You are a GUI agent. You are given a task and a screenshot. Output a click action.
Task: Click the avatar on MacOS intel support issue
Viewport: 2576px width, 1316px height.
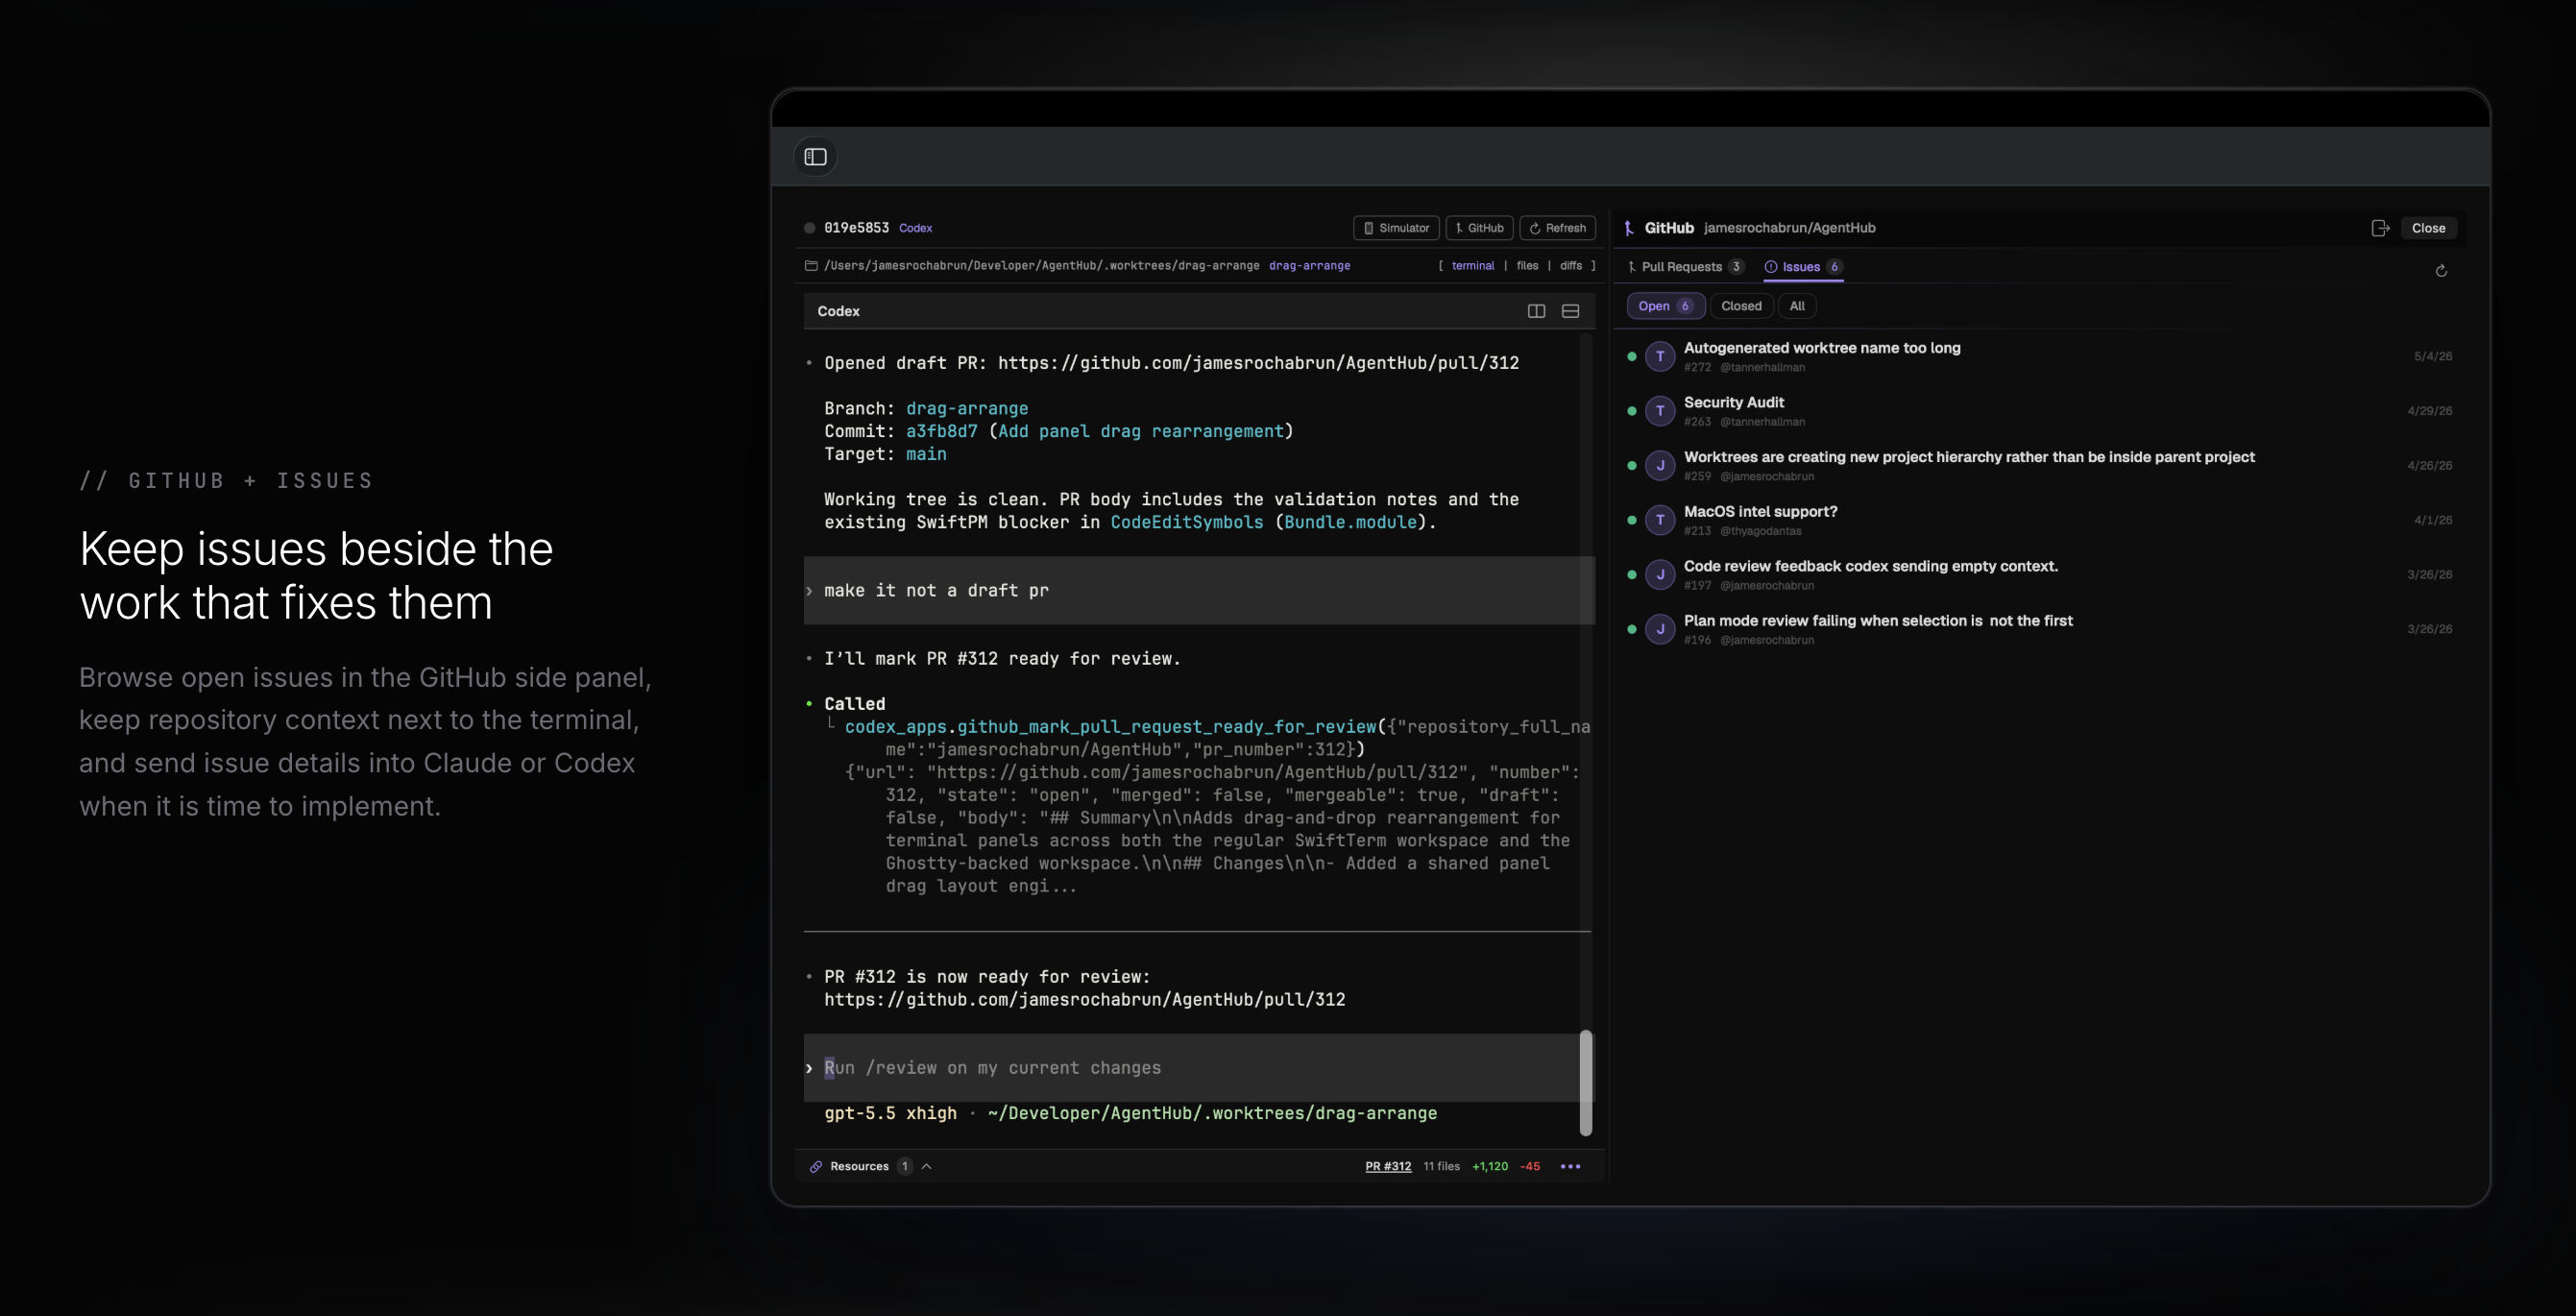[1660, 520]
